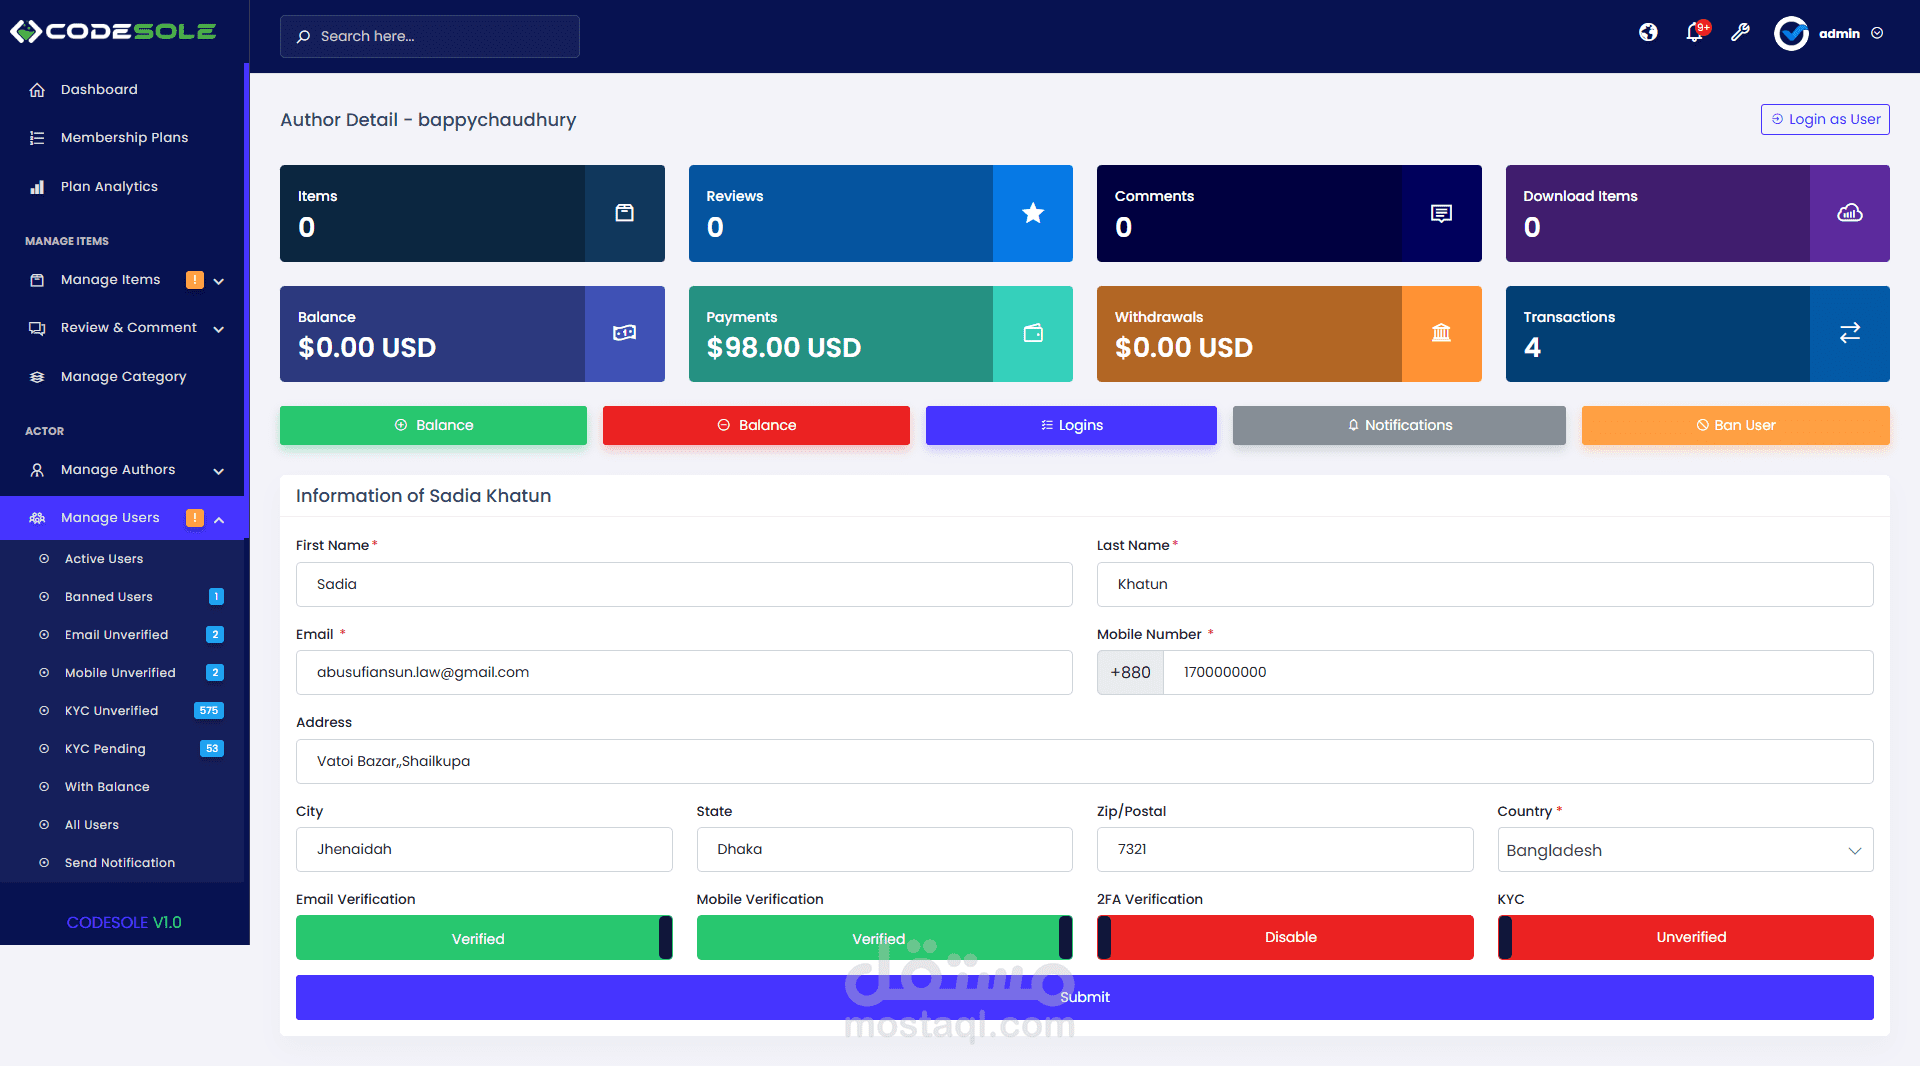Open the wrench settings icon
The width and height of the screenshot is (1920, 1066).
click(1740, 32)
